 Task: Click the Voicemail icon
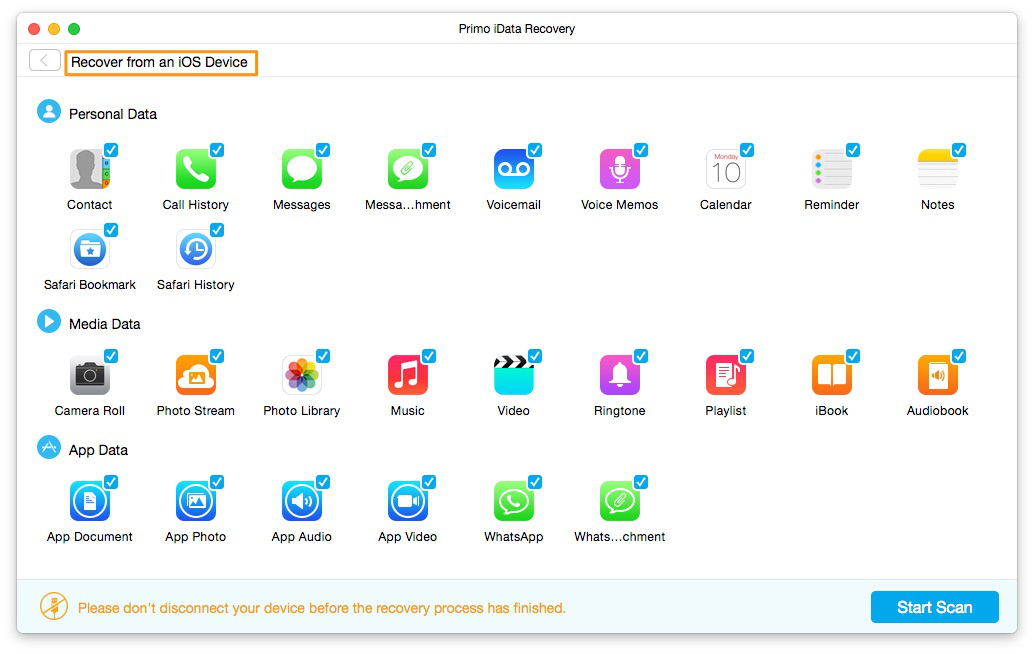pyautogui.click(x=514, y=169)
